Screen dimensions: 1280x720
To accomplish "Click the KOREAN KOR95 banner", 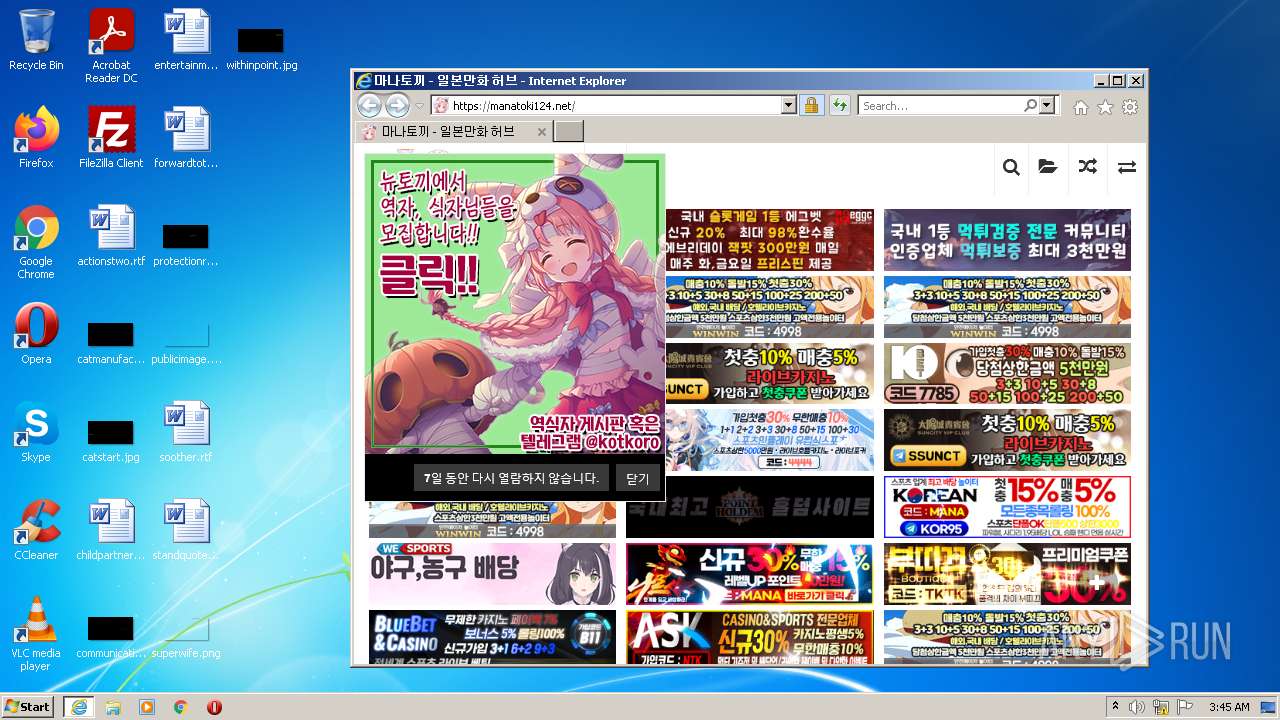I will coord(1007,507).
